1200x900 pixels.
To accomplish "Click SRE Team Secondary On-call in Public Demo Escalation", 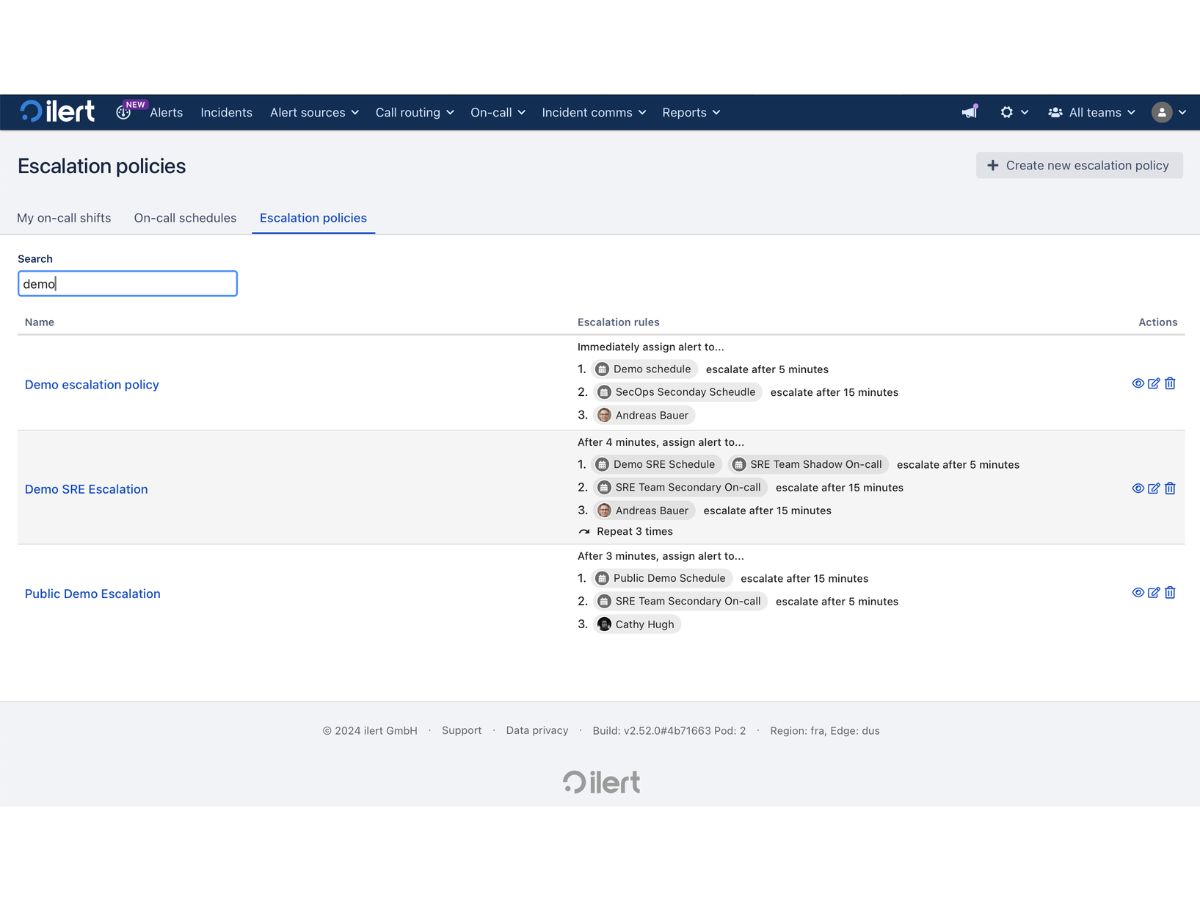I will [680, 601].
